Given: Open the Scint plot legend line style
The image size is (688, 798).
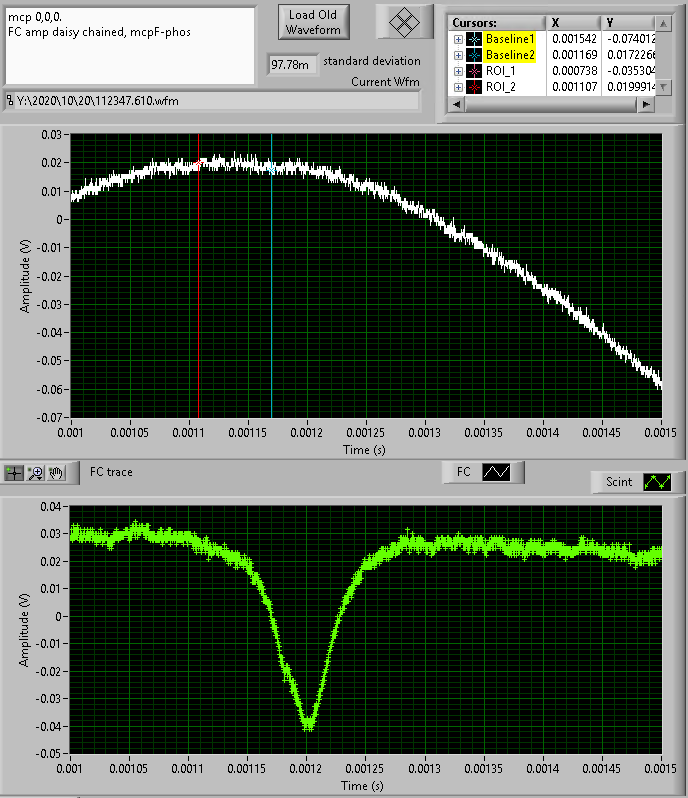Looking at the screenshot, I should pos(657,482).
